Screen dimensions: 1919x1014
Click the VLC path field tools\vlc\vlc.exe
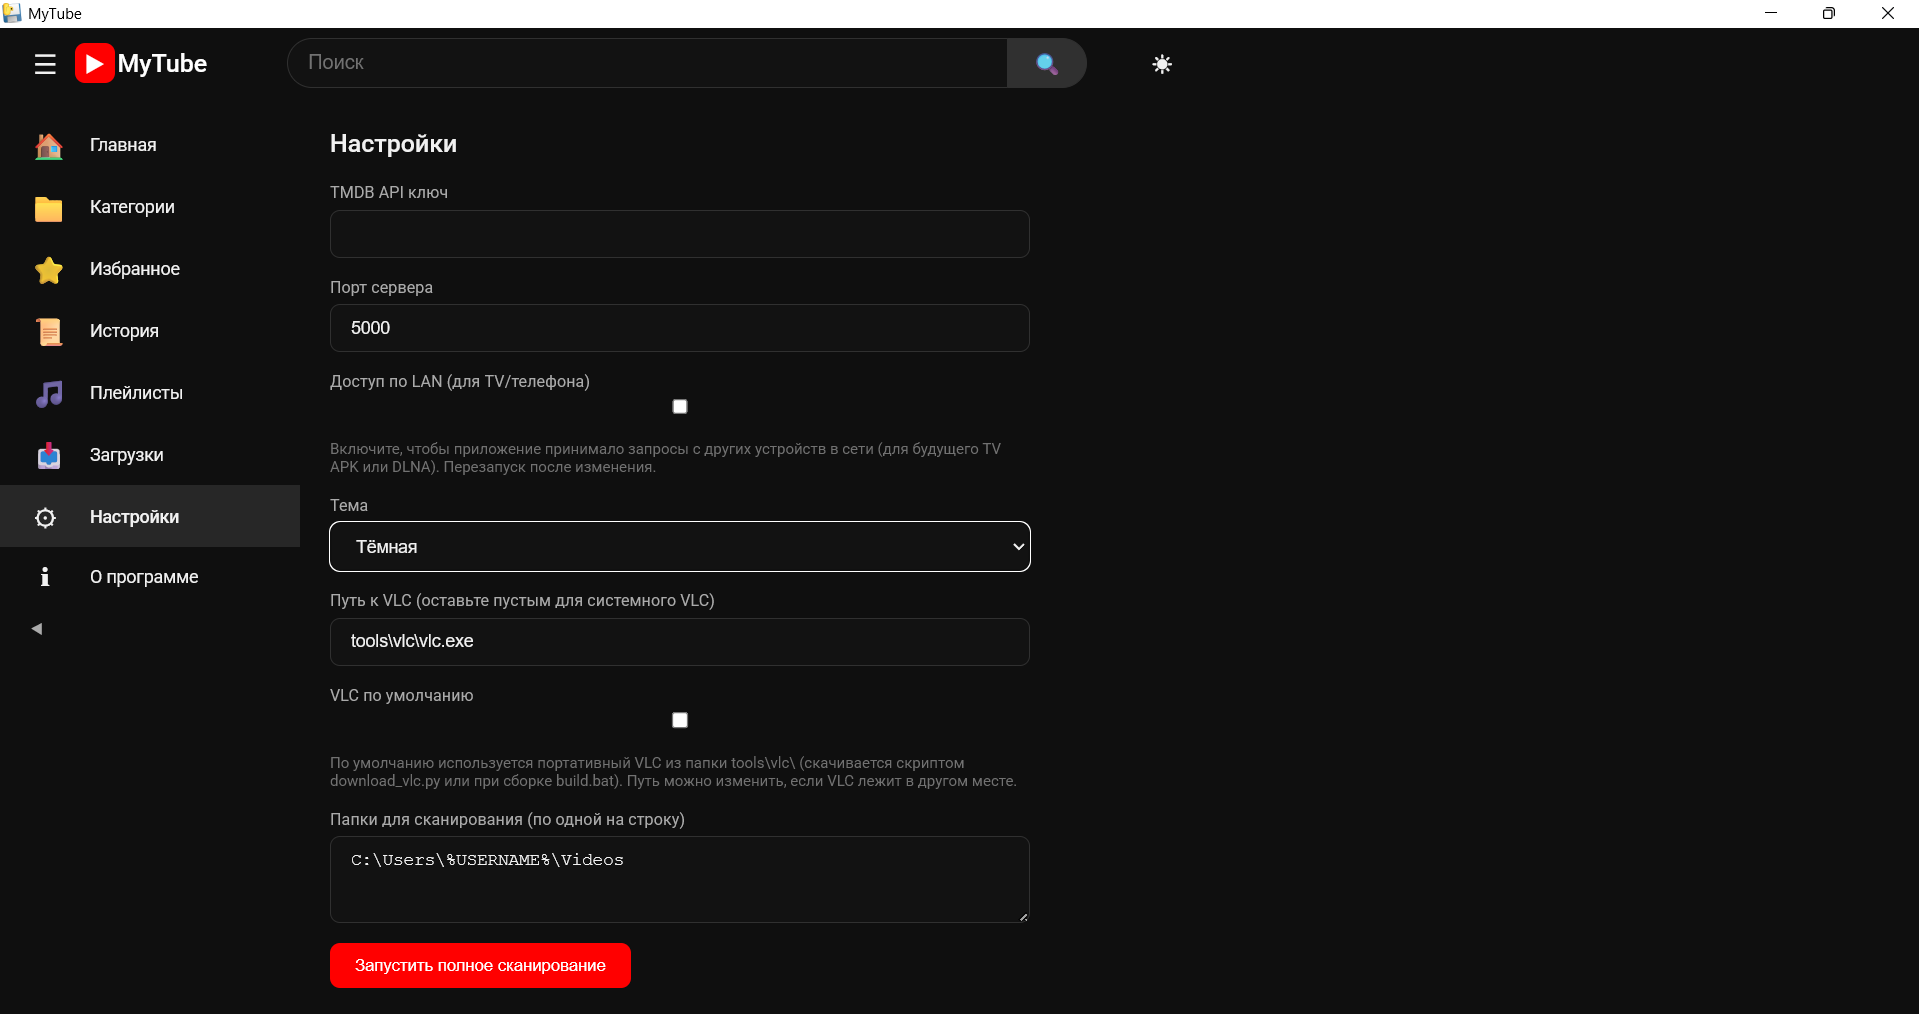680,642
